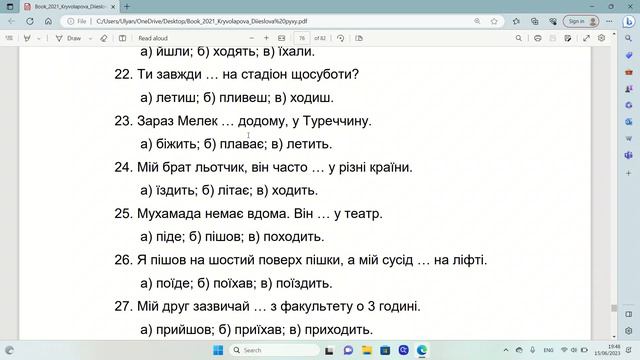Select the Highlight tool
The image size is (640, 360).
pyautogui.click(x=27, y=38)
